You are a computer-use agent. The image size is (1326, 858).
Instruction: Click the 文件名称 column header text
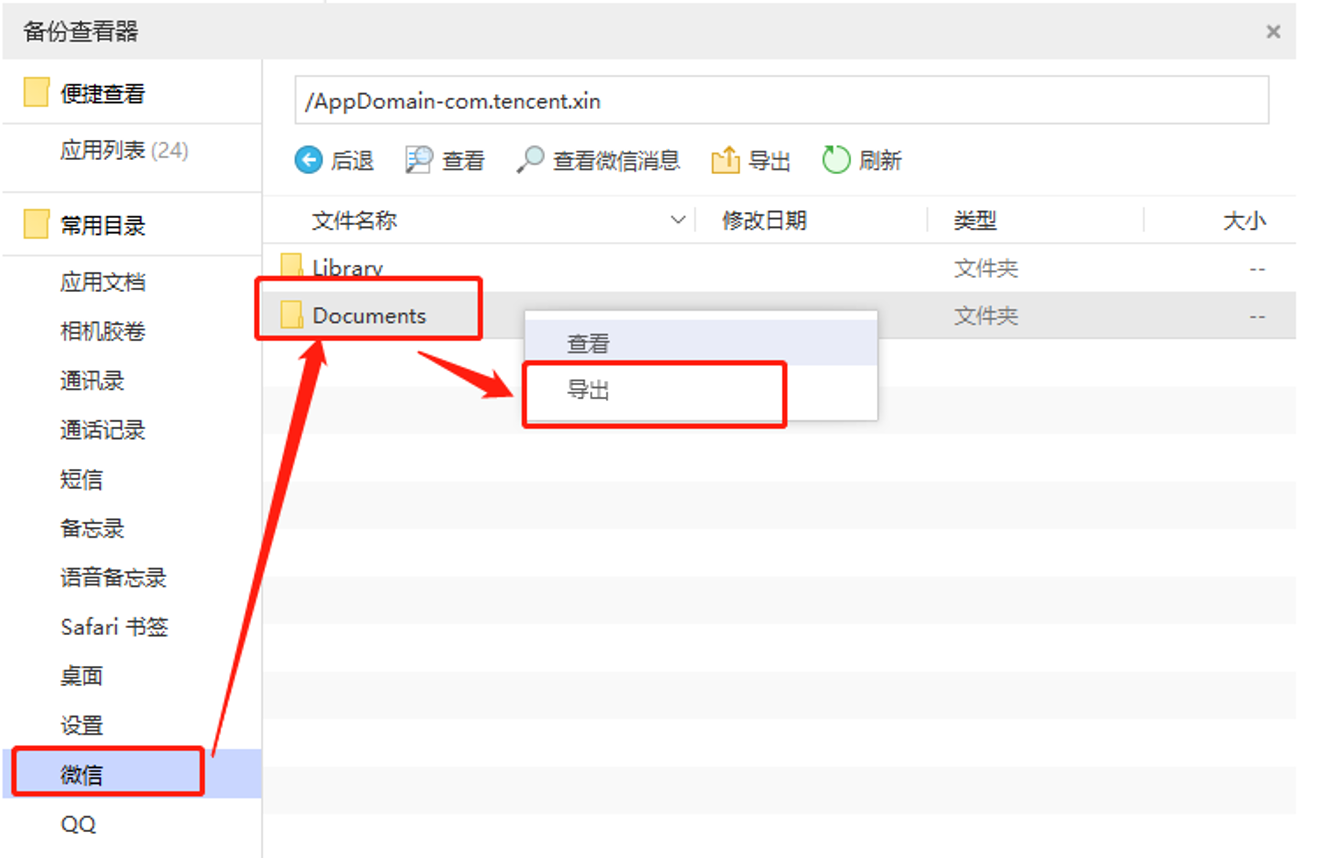coord(354,220)
